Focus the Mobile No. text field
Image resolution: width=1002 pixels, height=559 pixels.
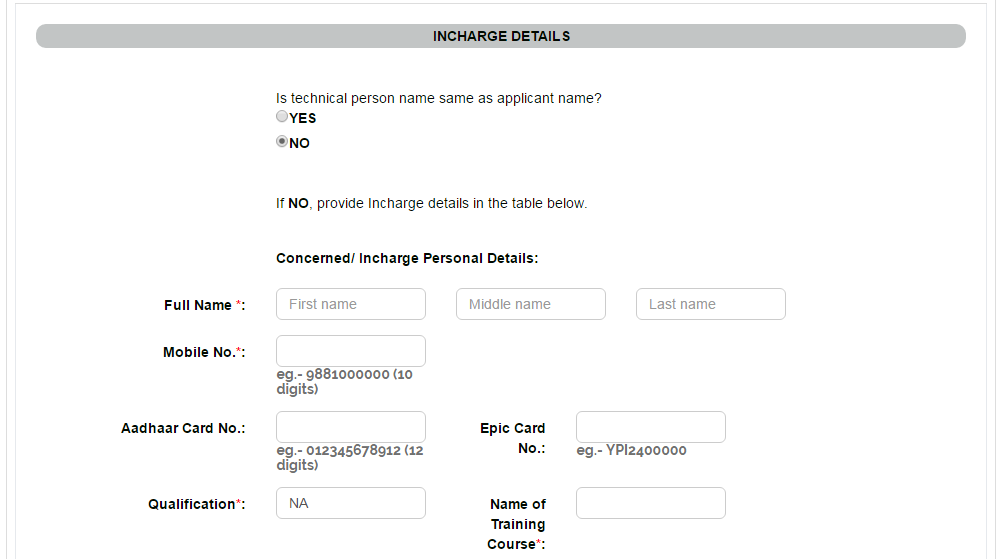tap(351, 351)
